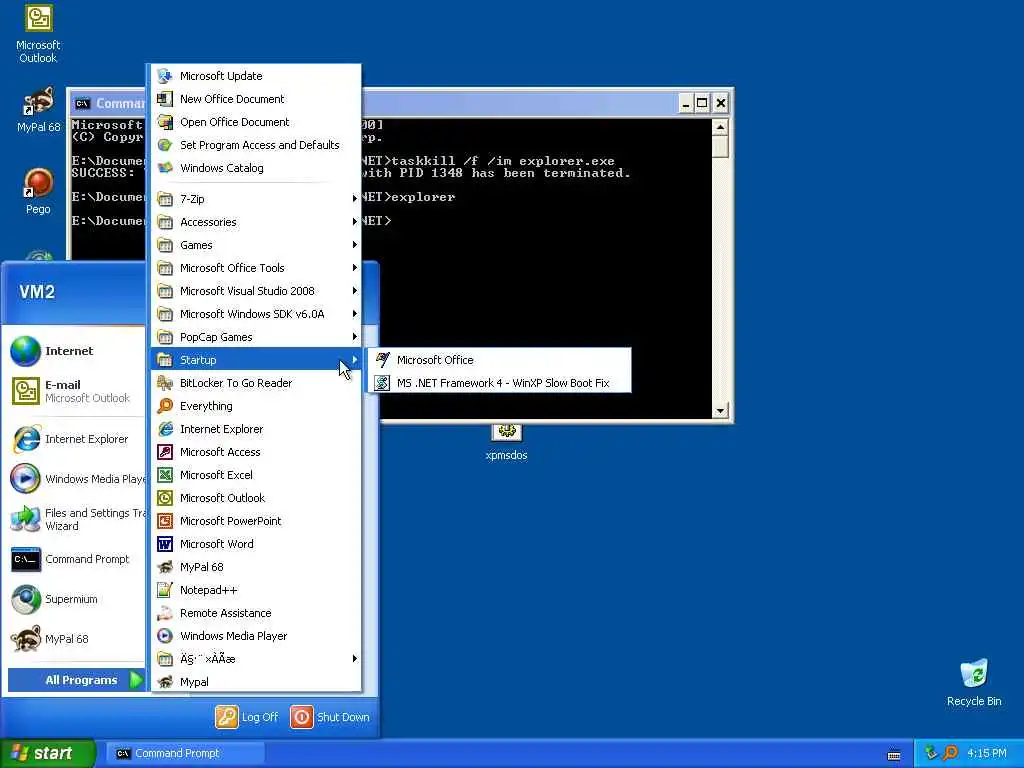
Task: Expand Microsoft Visual Studio 2008 folder
Action: click(256, 291)
